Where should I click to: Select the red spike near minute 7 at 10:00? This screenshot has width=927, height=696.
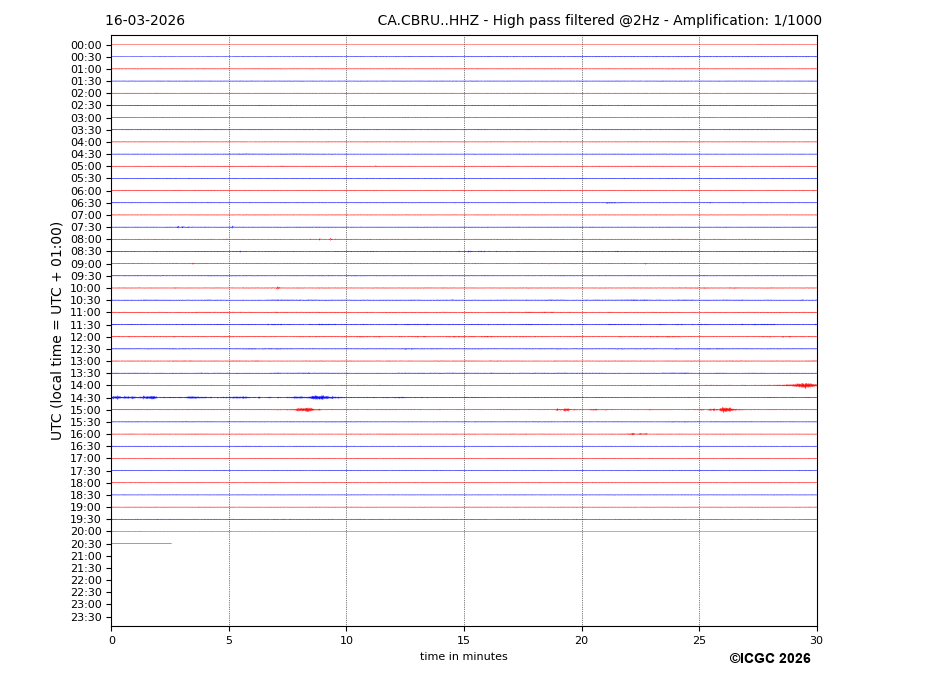click(x=277, y=288)
